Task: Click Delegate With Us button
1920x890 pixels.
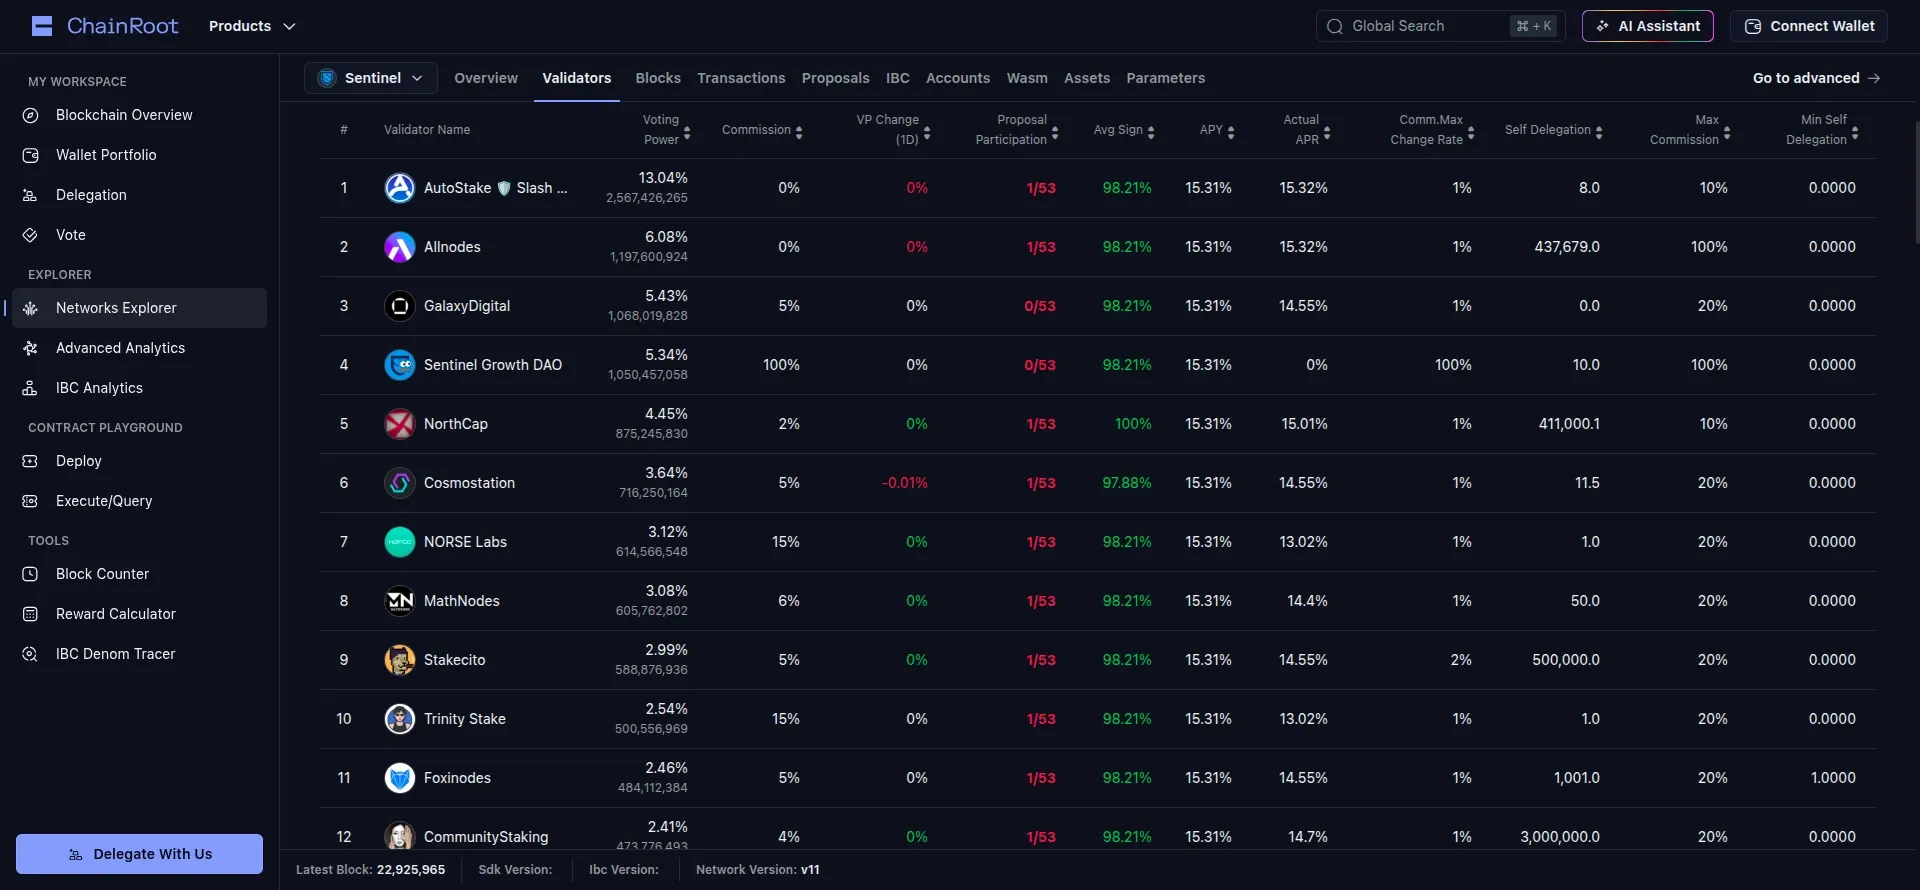Action: coord(139,854)
